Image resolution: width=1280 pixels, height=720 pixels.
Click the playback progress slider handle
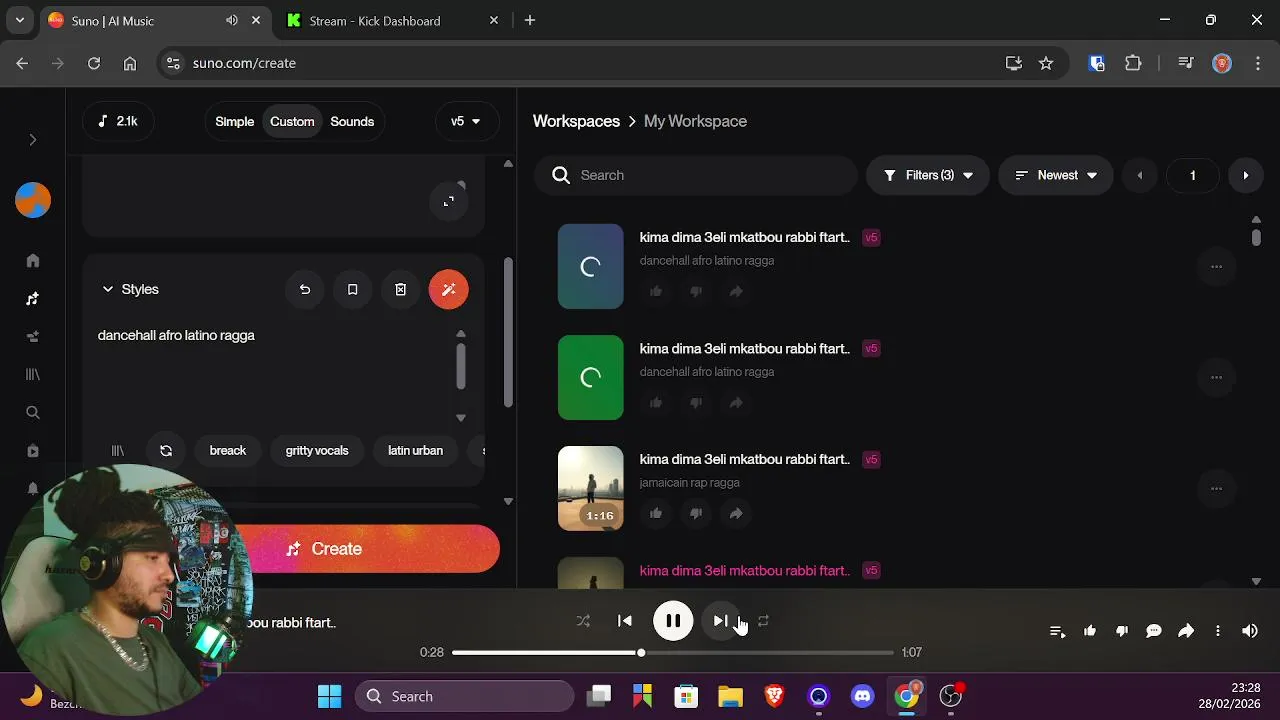641,652
